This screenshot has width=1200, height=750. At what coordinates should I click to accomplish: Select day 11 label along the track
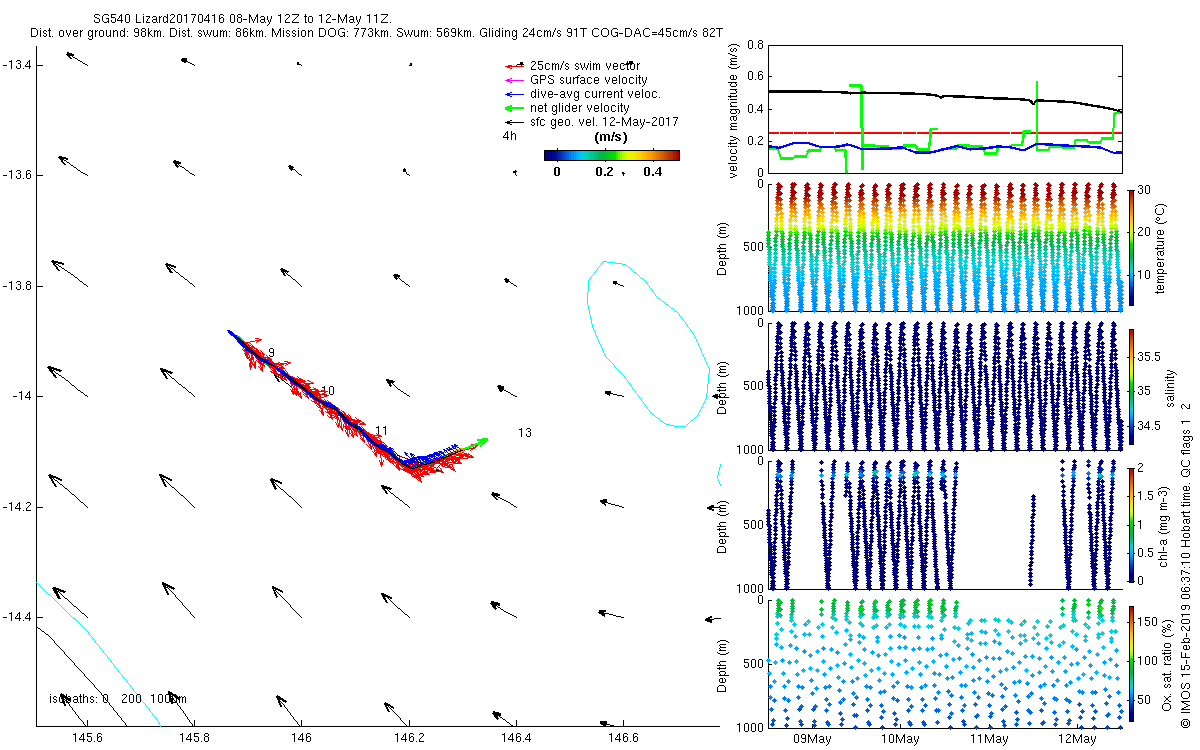(381, 431)
